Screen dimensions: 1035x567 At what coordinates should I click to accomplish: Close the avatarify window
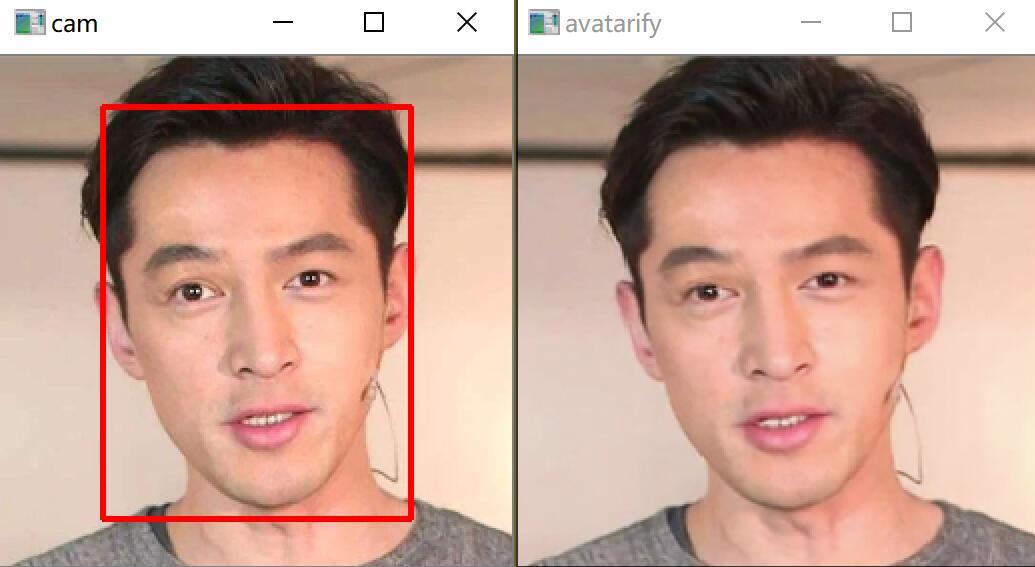click(x=994, y=22)
